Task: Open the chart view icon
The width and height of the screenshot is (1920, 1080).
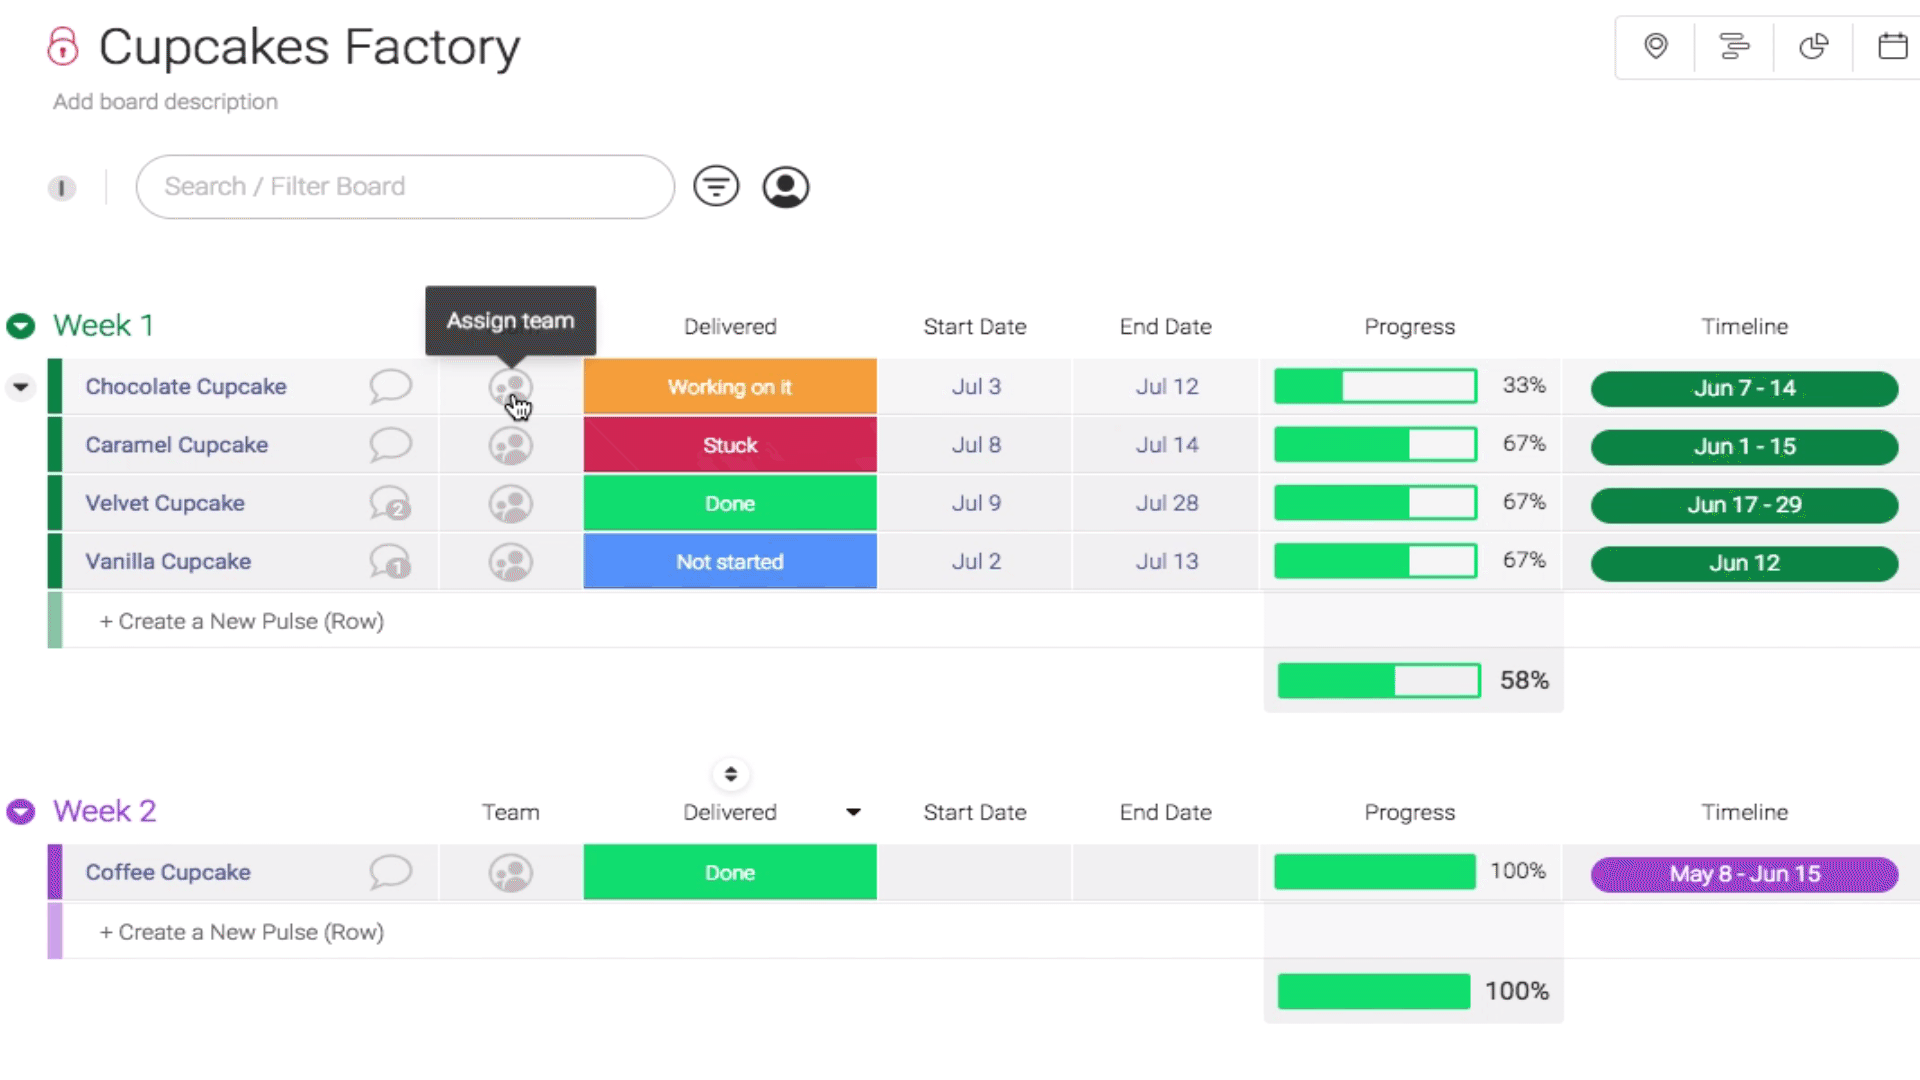Action: 1813,46
